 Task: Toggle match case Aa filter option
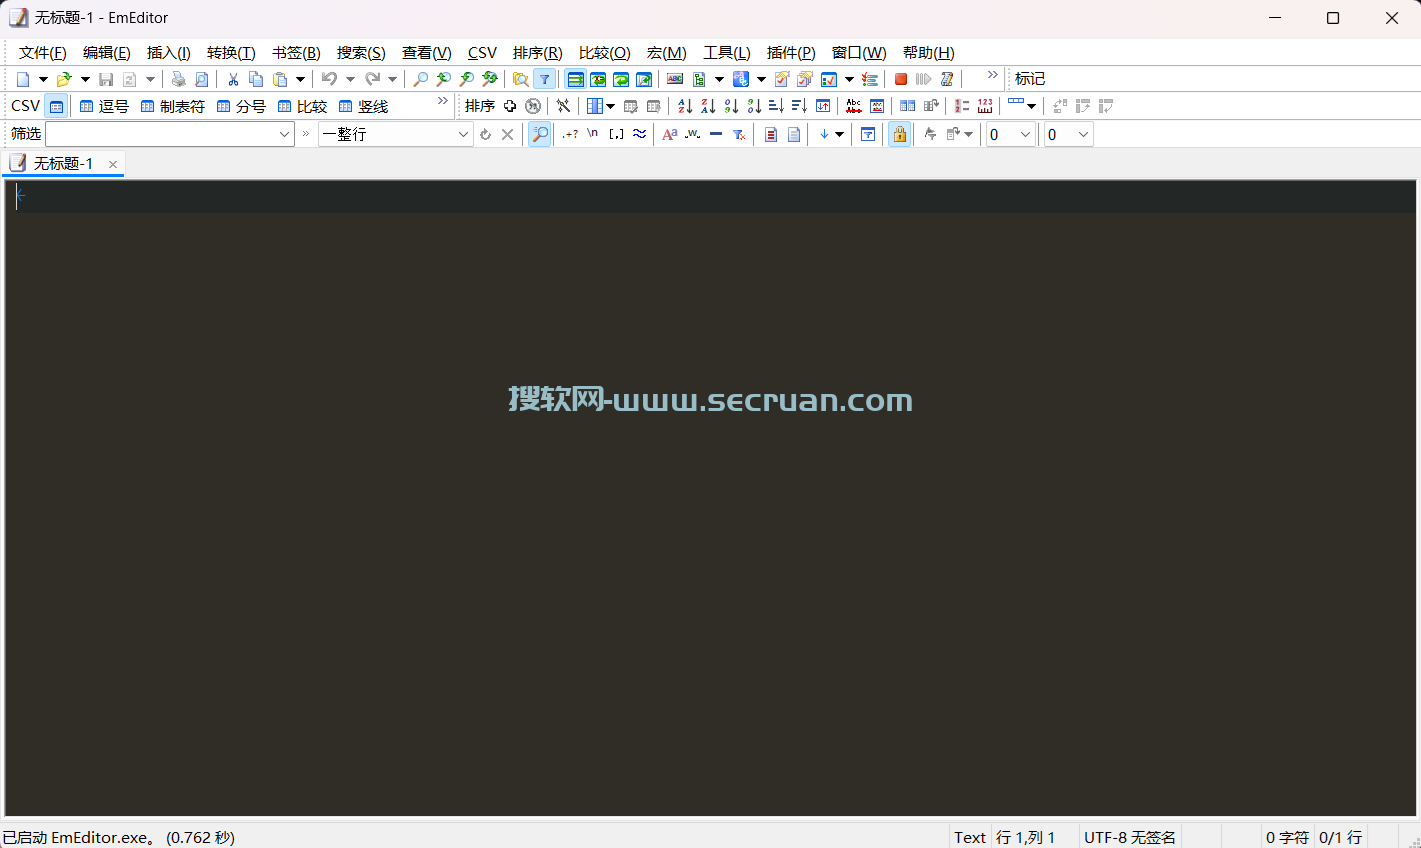[670, 134]
